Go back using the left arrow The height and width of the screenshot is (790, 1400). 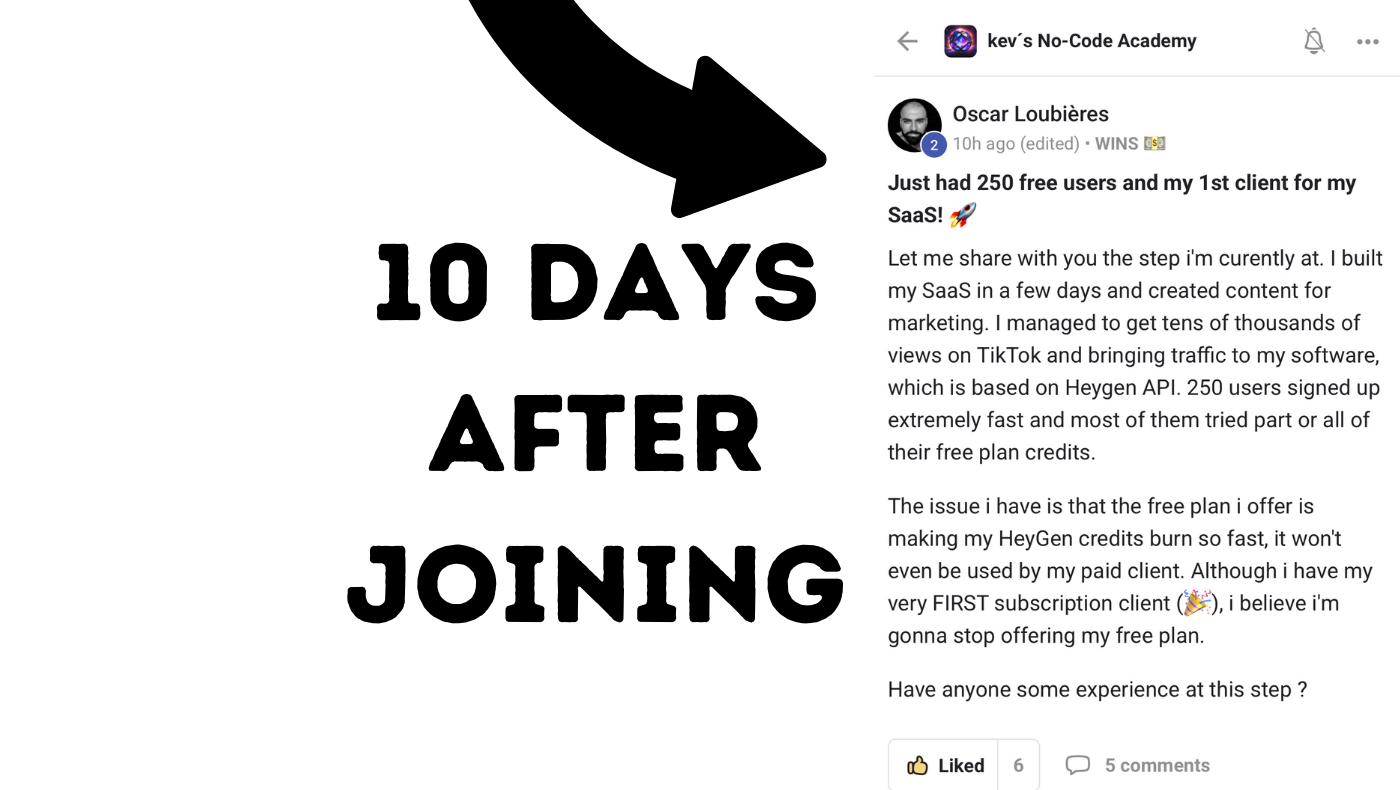click(907, 41)
